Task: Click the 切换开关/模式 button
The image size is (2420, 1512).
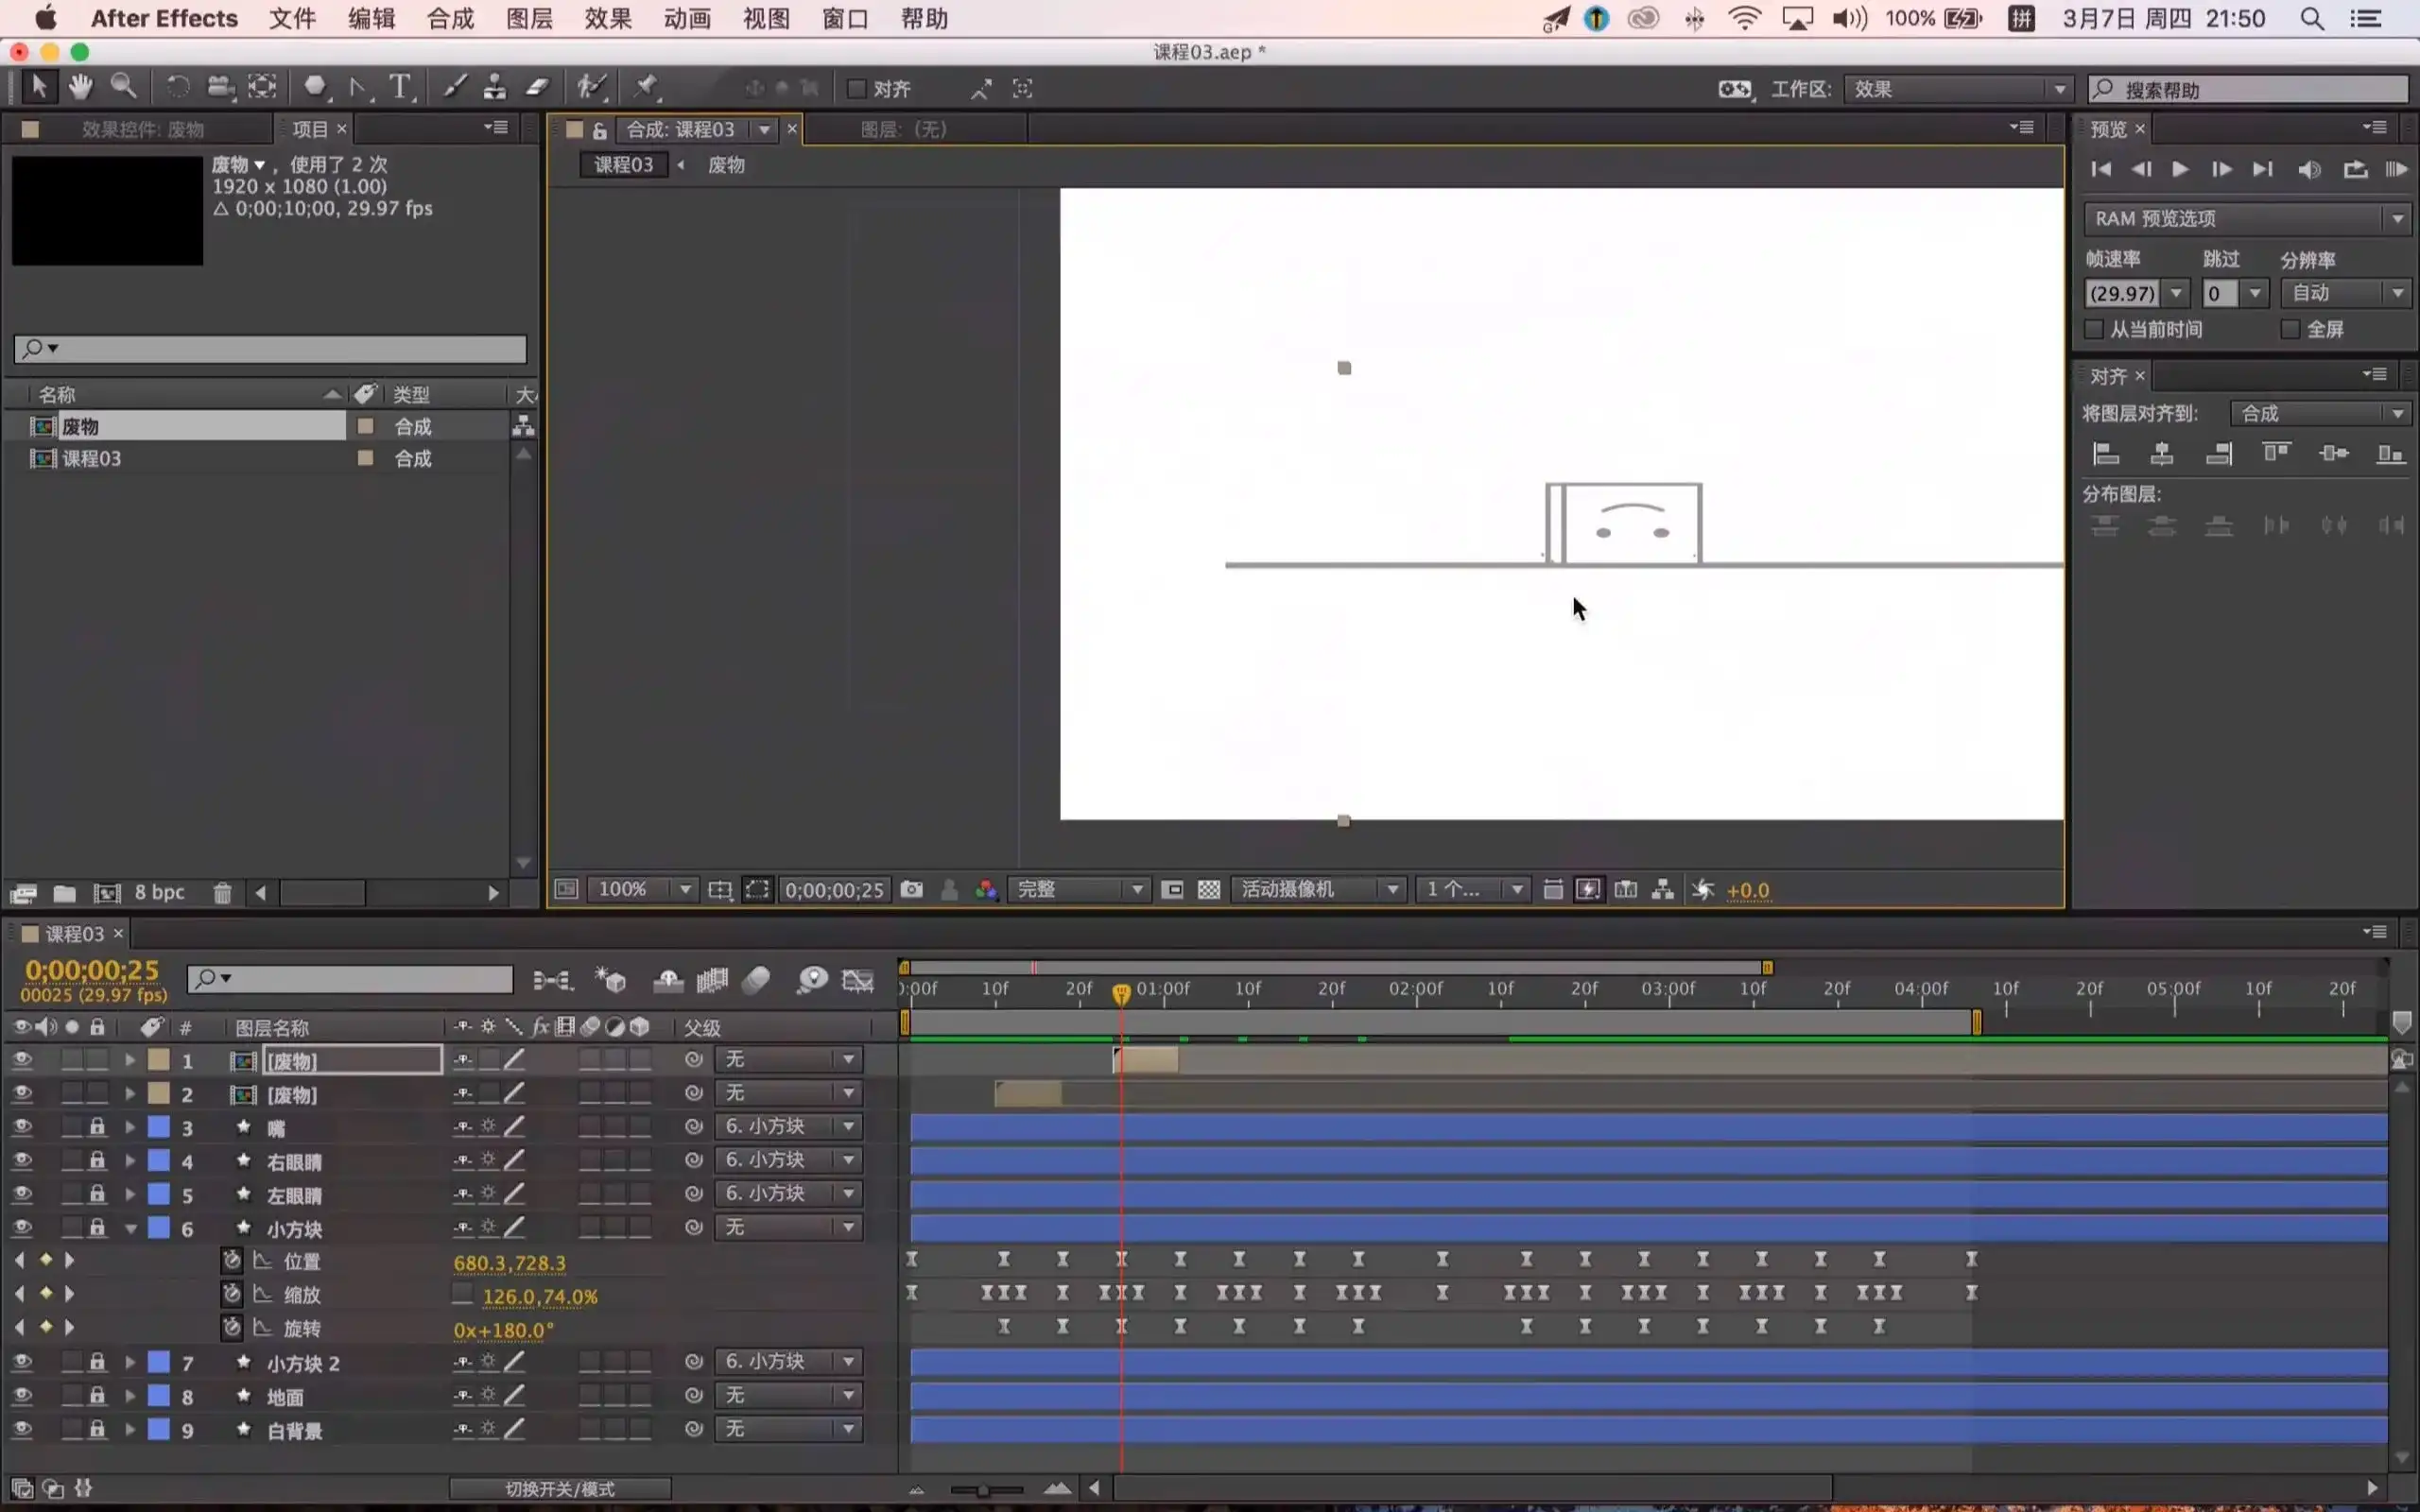Action: click(x=560, y=1488)
